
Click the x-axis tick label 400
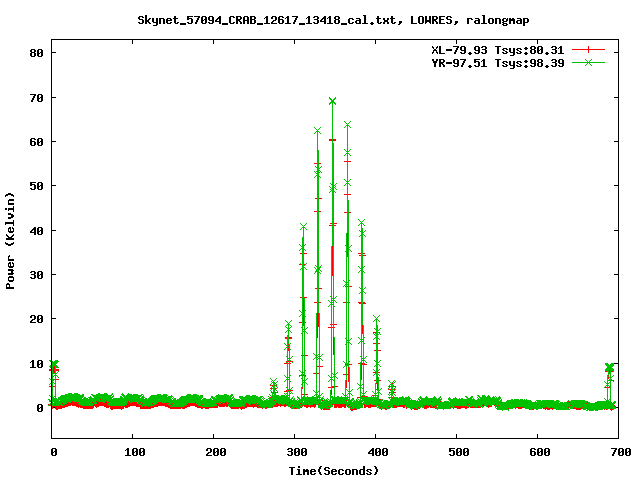point(378,452)
